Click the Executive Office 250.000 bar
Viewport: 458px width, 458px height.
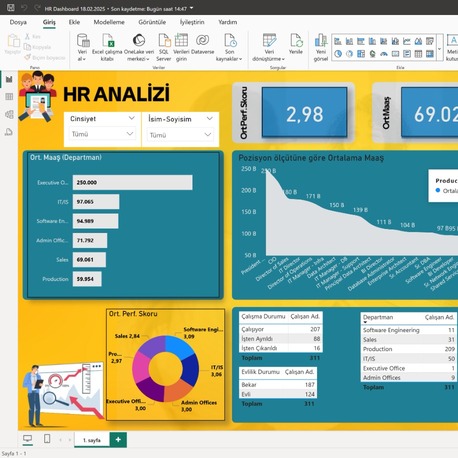(x=133, y=182)
